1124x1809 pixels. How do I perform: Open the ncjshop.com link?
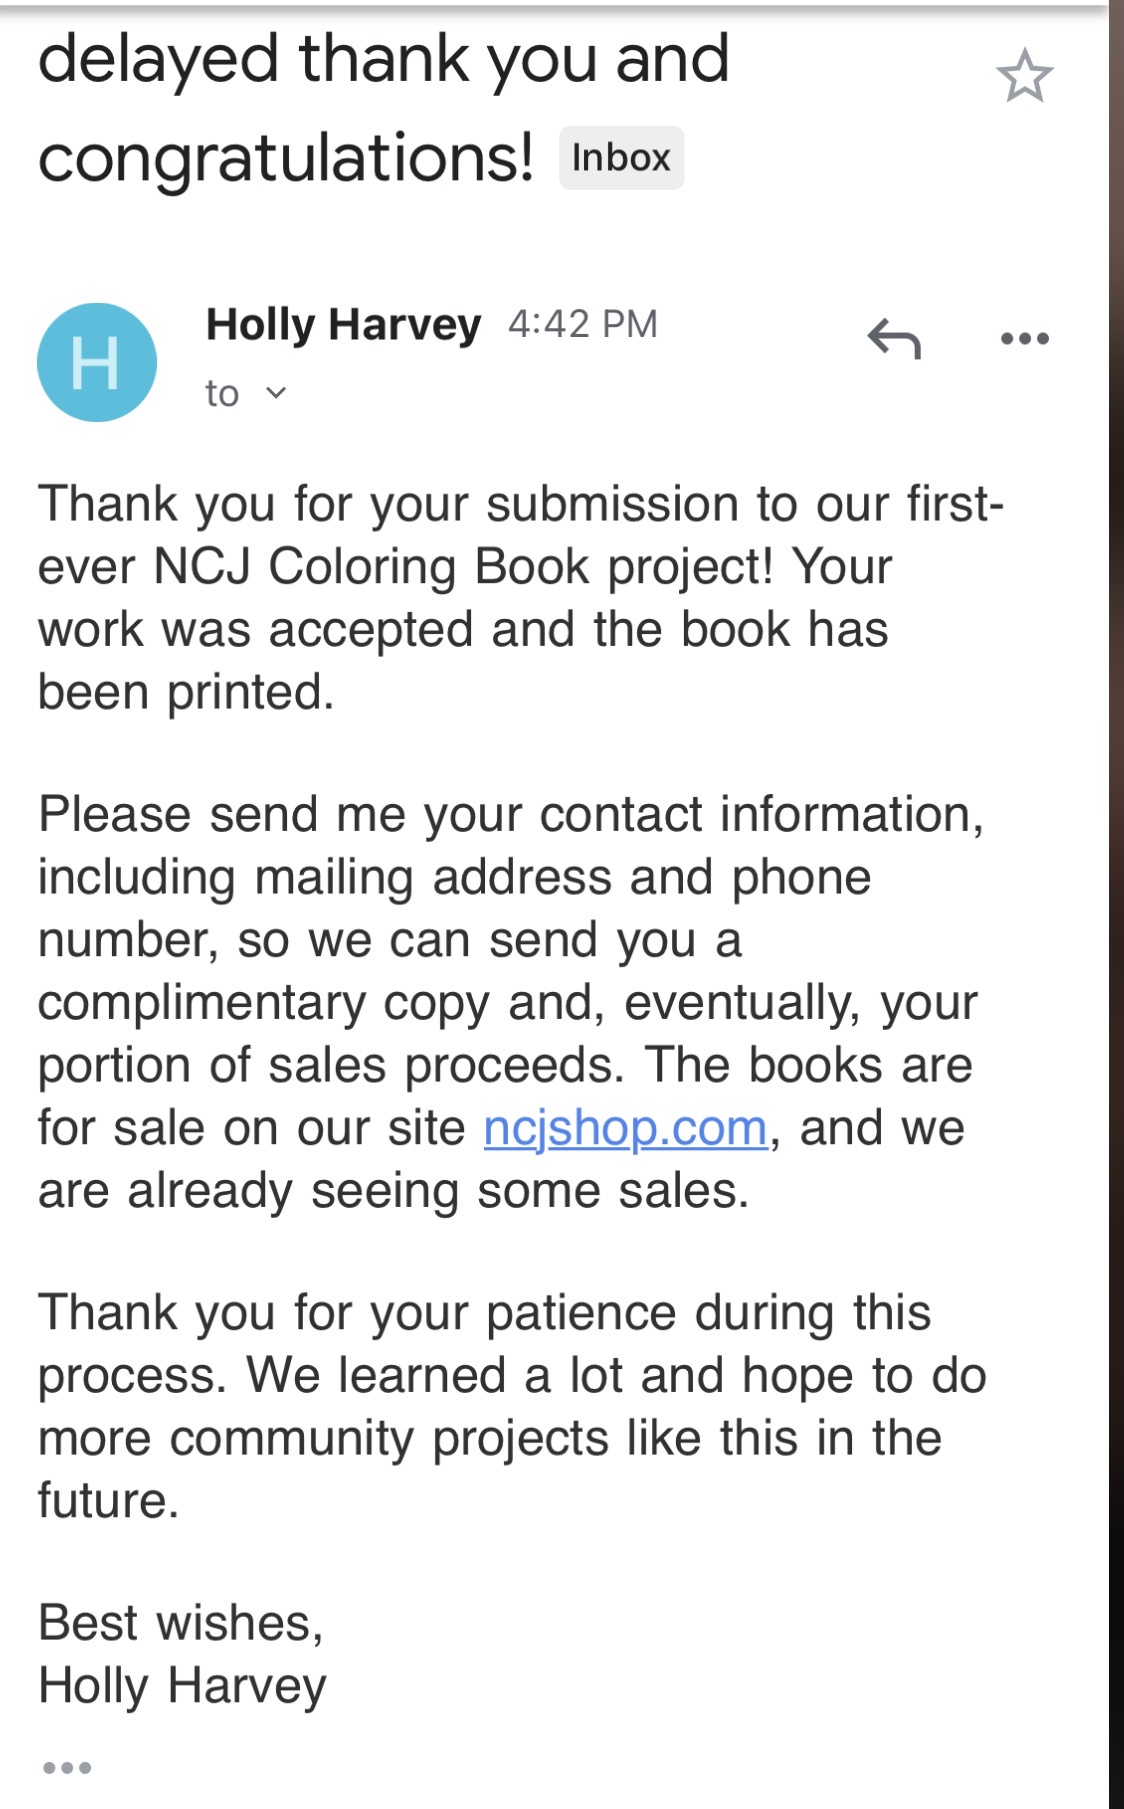(x=625, y=1128)
